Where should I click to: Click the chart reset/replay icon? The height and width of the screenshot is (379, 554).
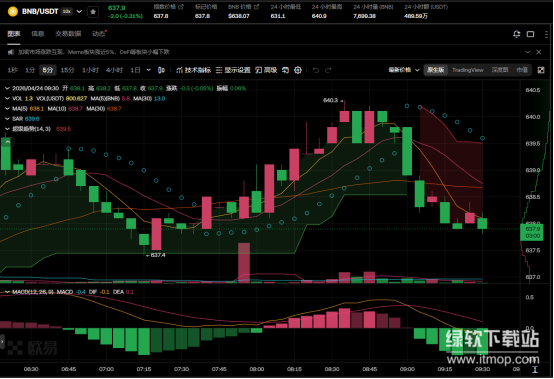[285, 70]
